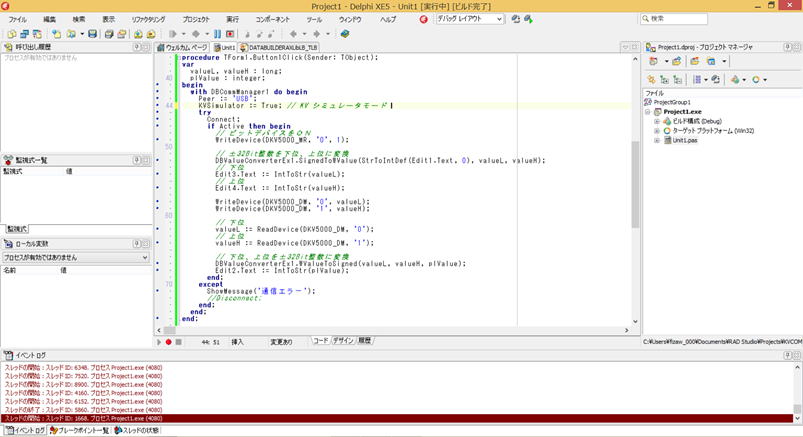Click the Expand all nodes icon in Project Manager
Image resolution: width=803 pixels, height=437 pixels.
[x=665, y=79]
